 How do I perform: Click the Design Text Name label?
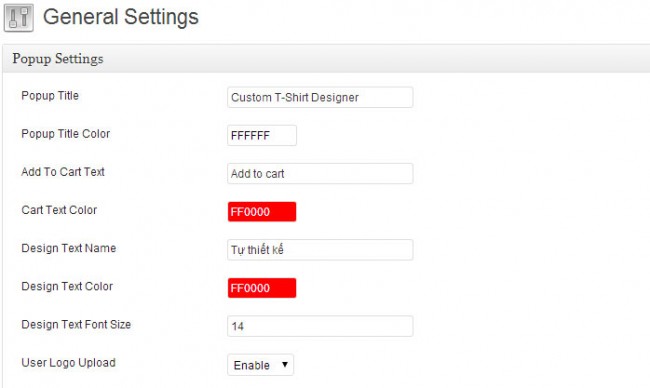tap(68, 248)
